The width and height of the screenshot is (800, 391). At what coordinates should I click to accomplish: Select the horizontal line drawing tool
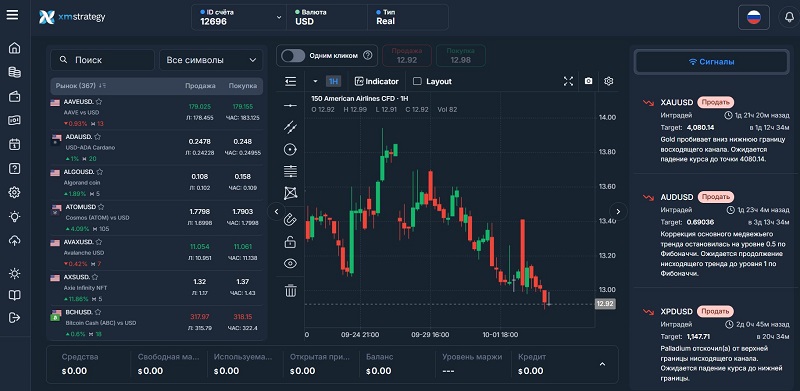(290, 106)
